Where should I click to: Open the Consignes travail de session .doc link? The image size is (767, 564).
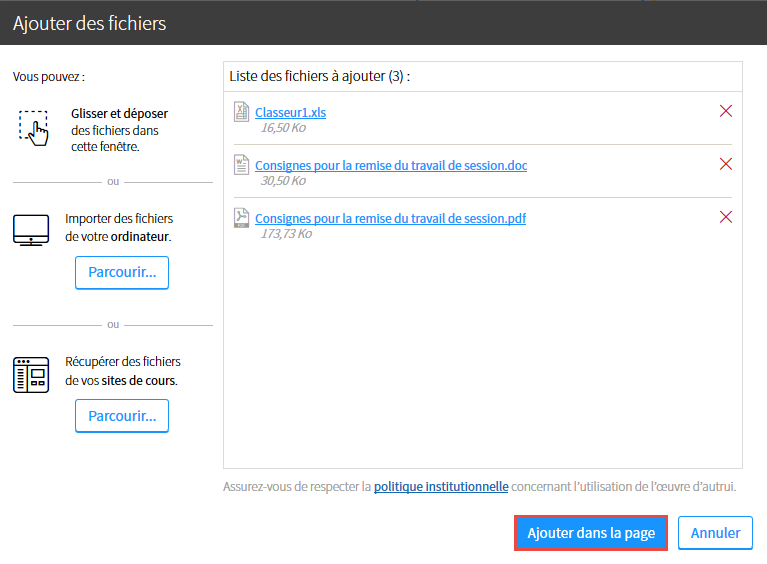(x=391, y=165)
